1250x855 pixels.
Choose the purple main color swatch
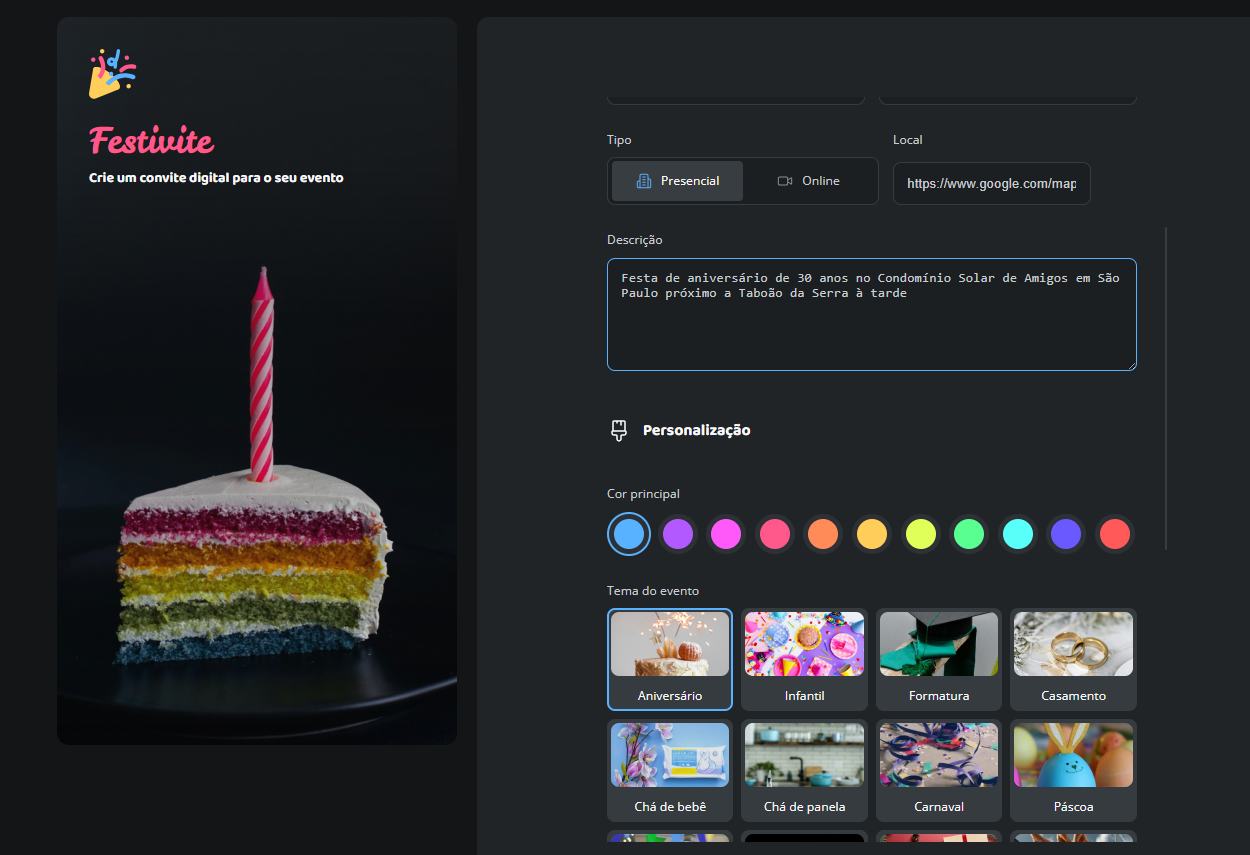pos(678,533)
